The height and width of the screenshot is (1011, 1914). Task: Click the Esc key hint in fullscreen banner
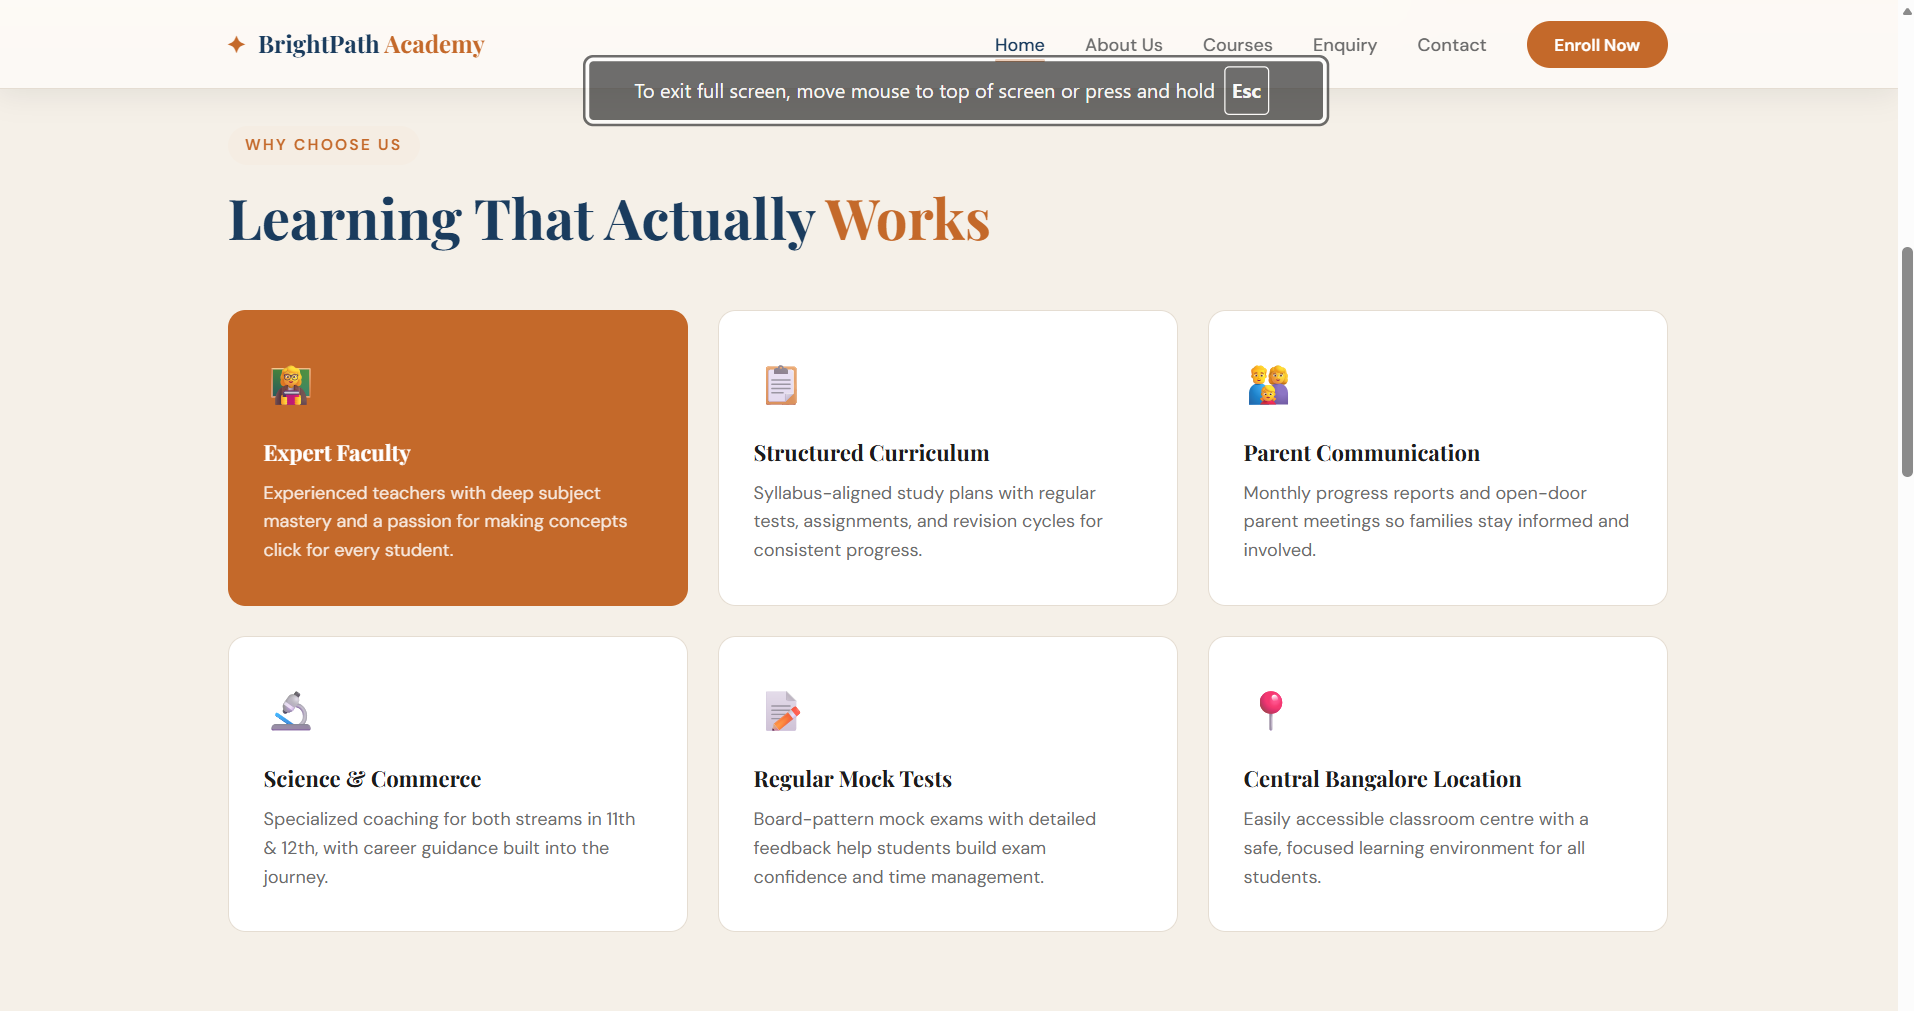(x=1246, y=91)
